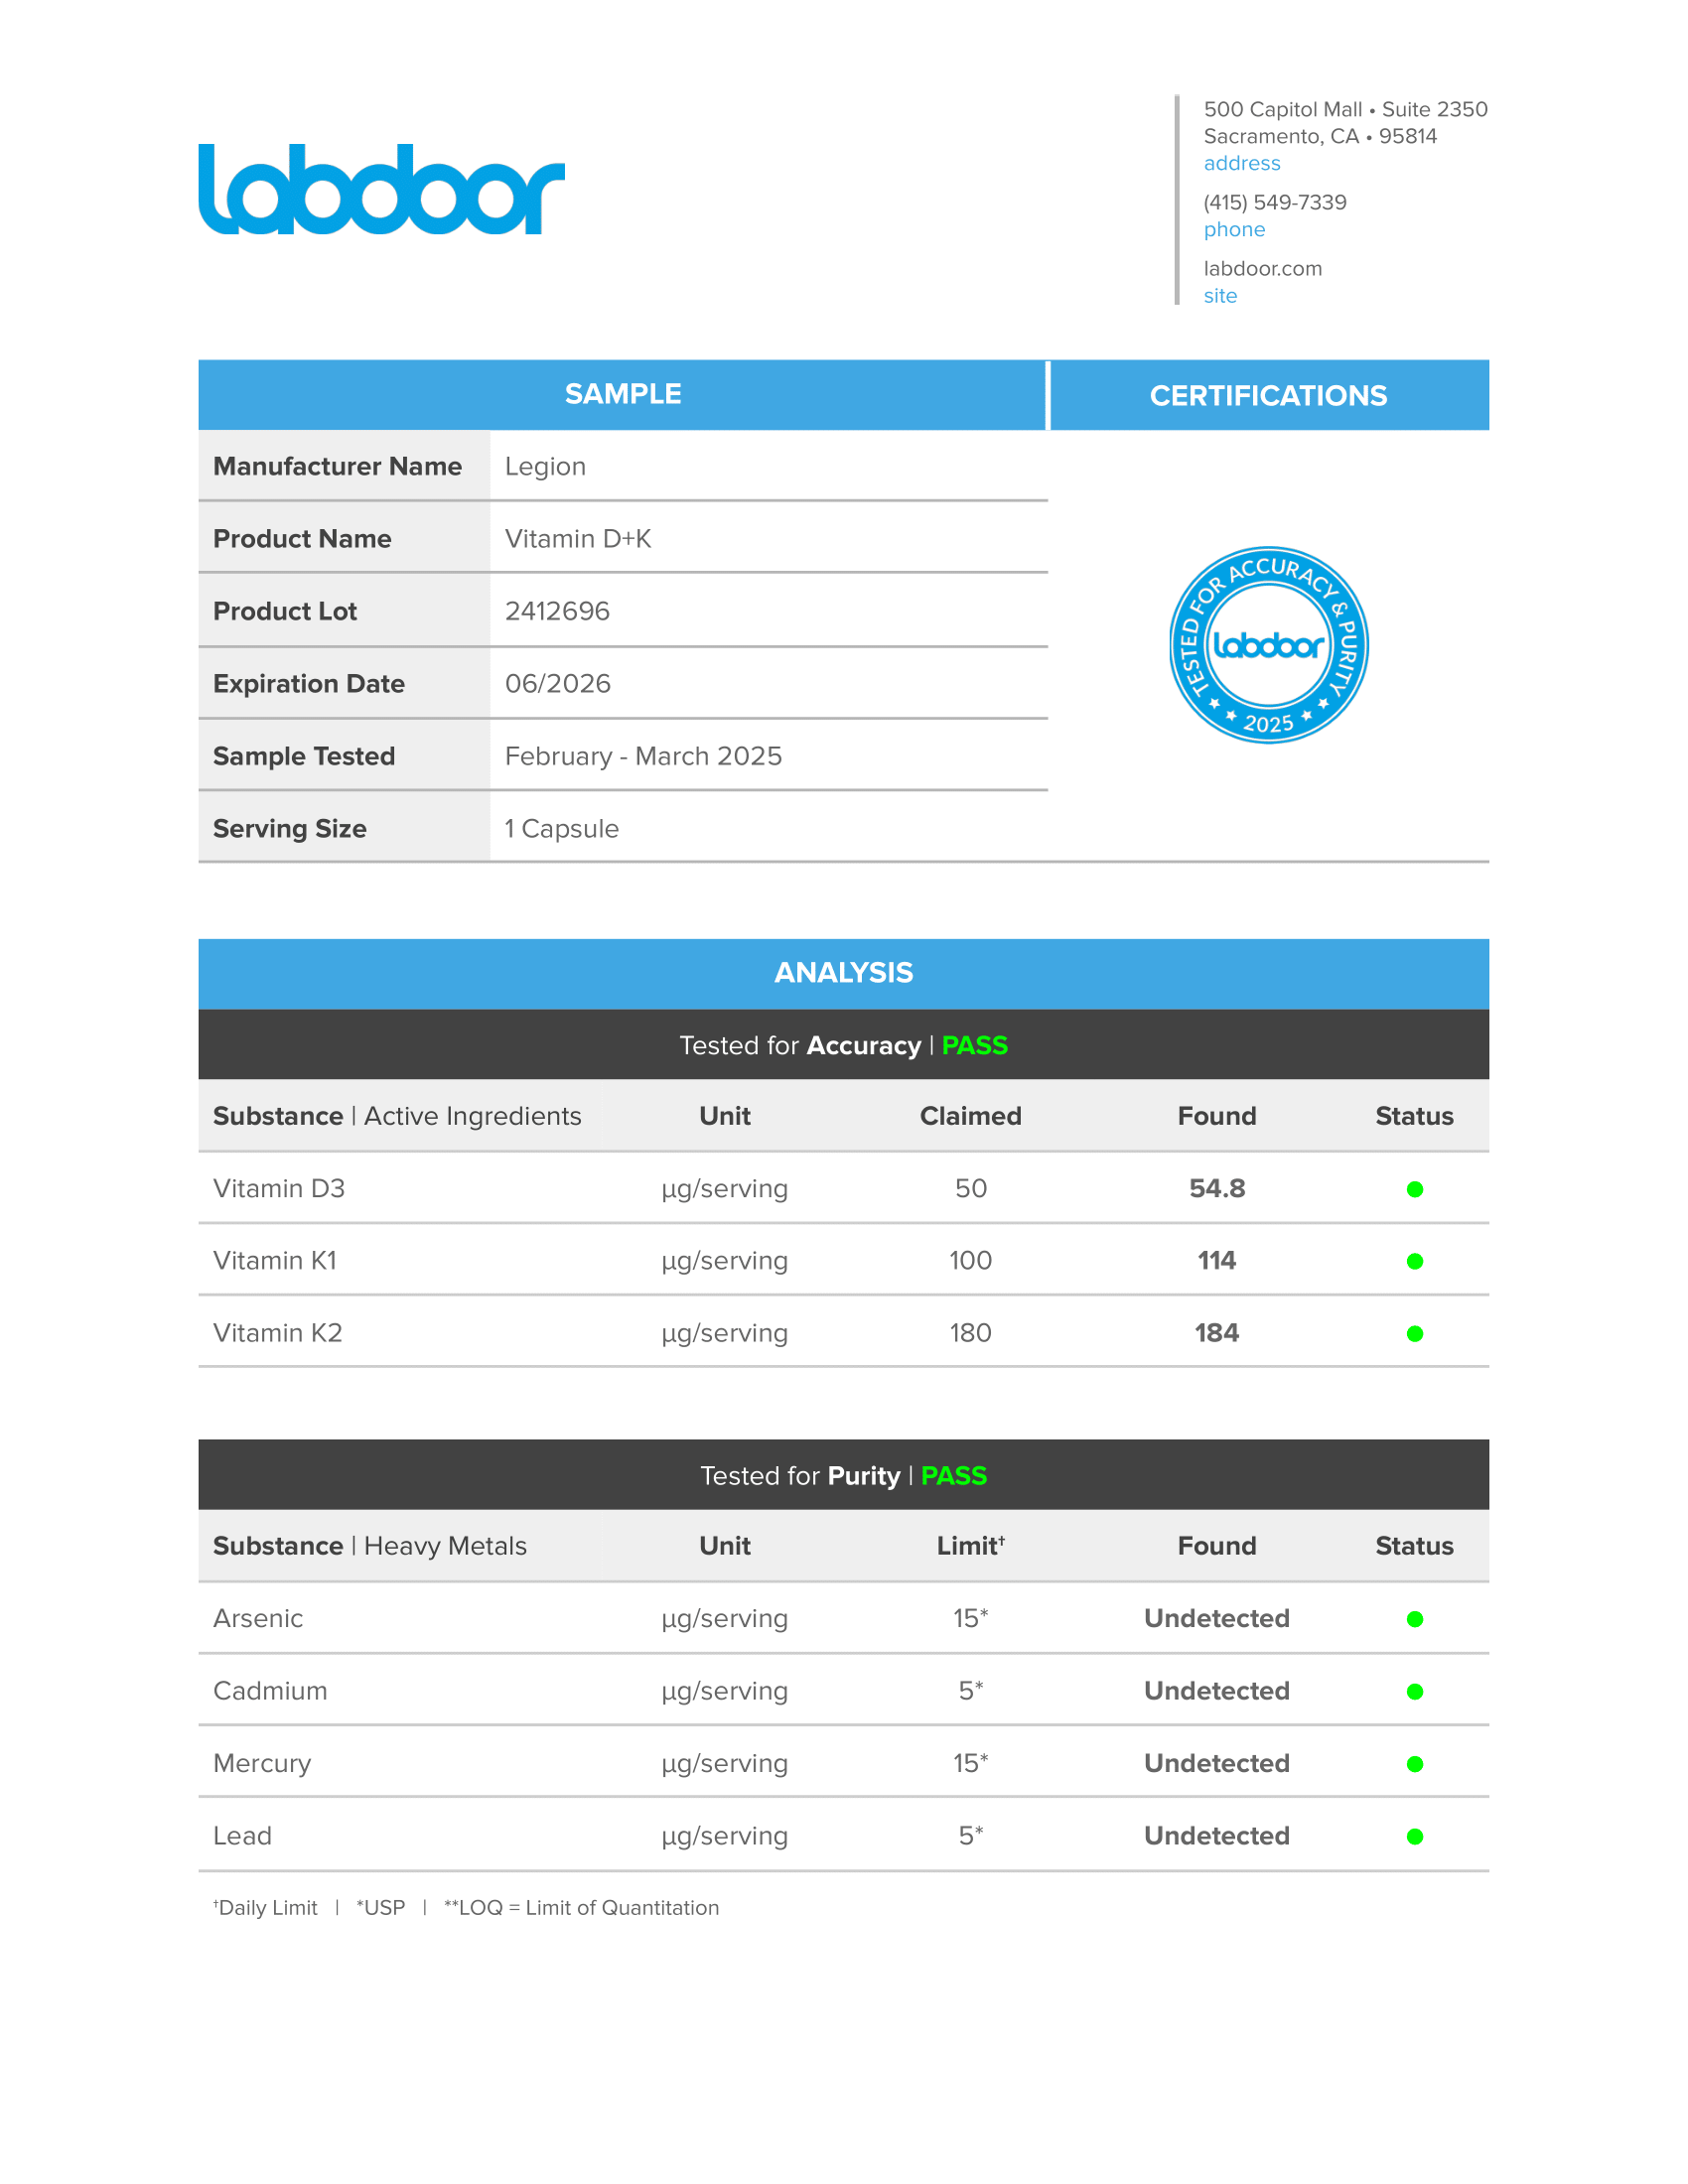Click the labdoor.com website text

[1262, 269]
